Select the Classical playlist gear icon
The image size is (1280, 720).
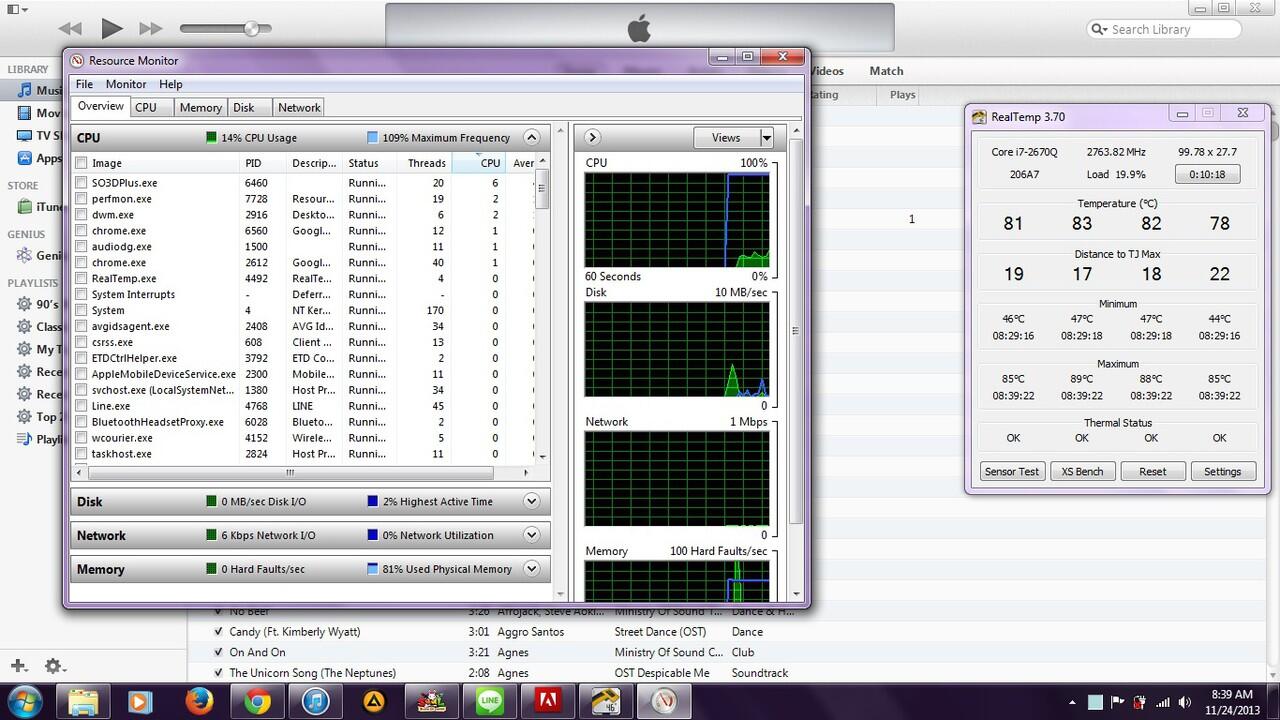click(25, 327)
